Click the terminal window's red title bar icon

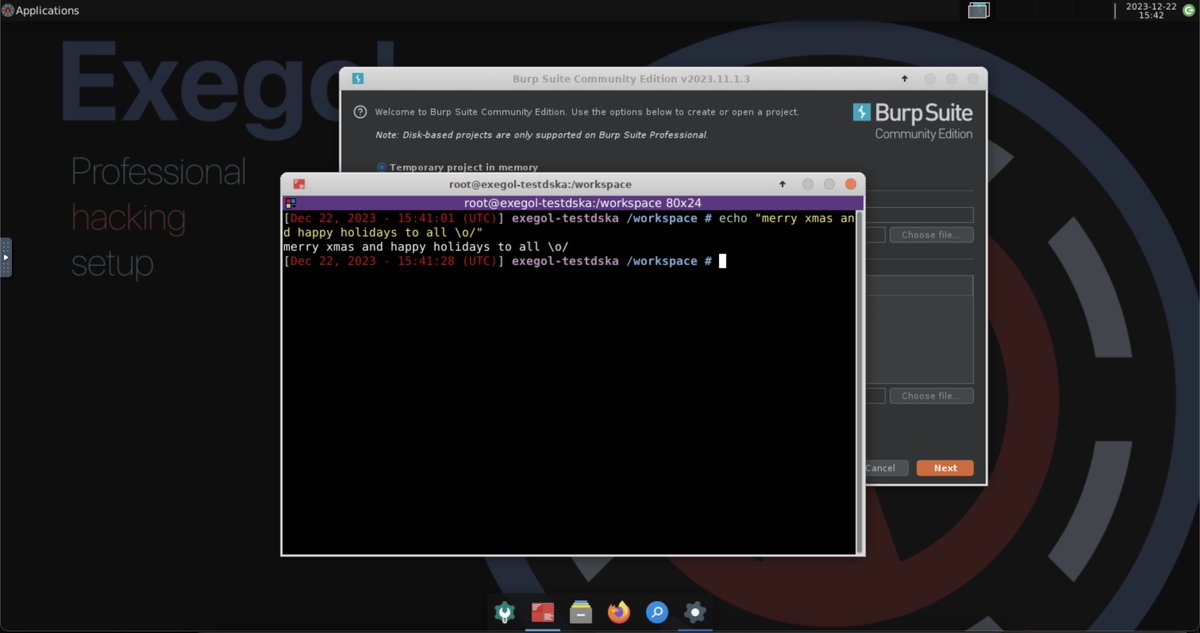pos(298,184)
